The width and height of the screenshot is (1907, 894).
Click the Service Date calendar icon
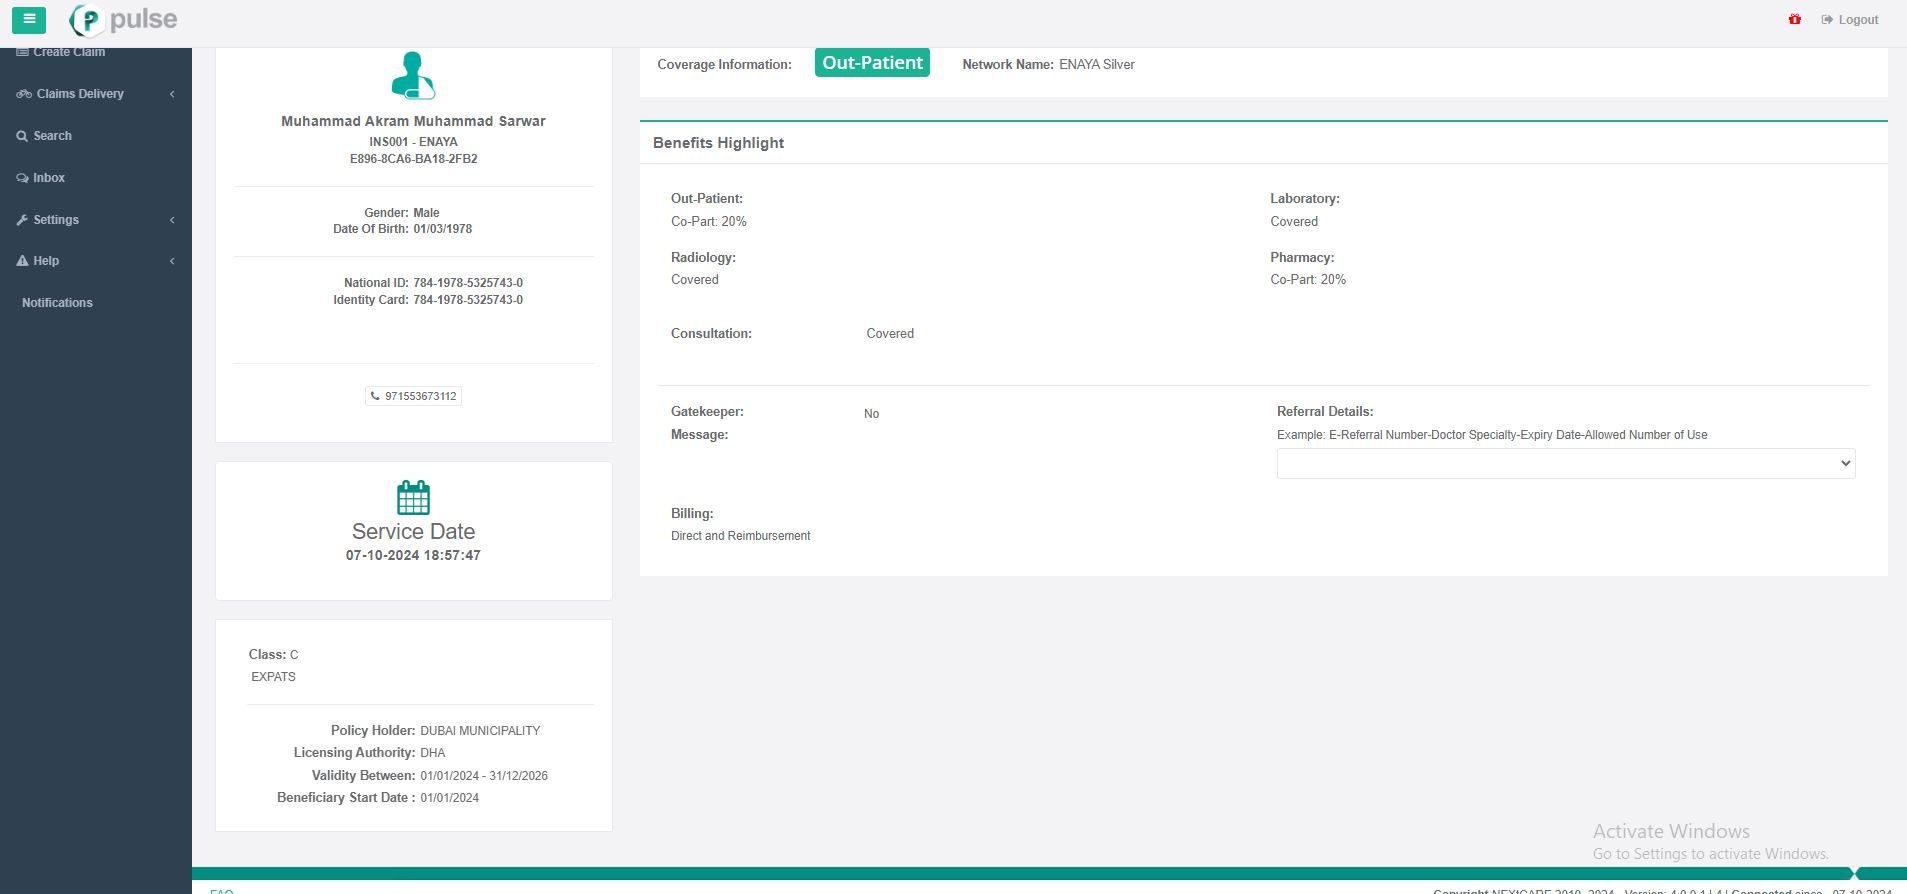tap(413, 497)
